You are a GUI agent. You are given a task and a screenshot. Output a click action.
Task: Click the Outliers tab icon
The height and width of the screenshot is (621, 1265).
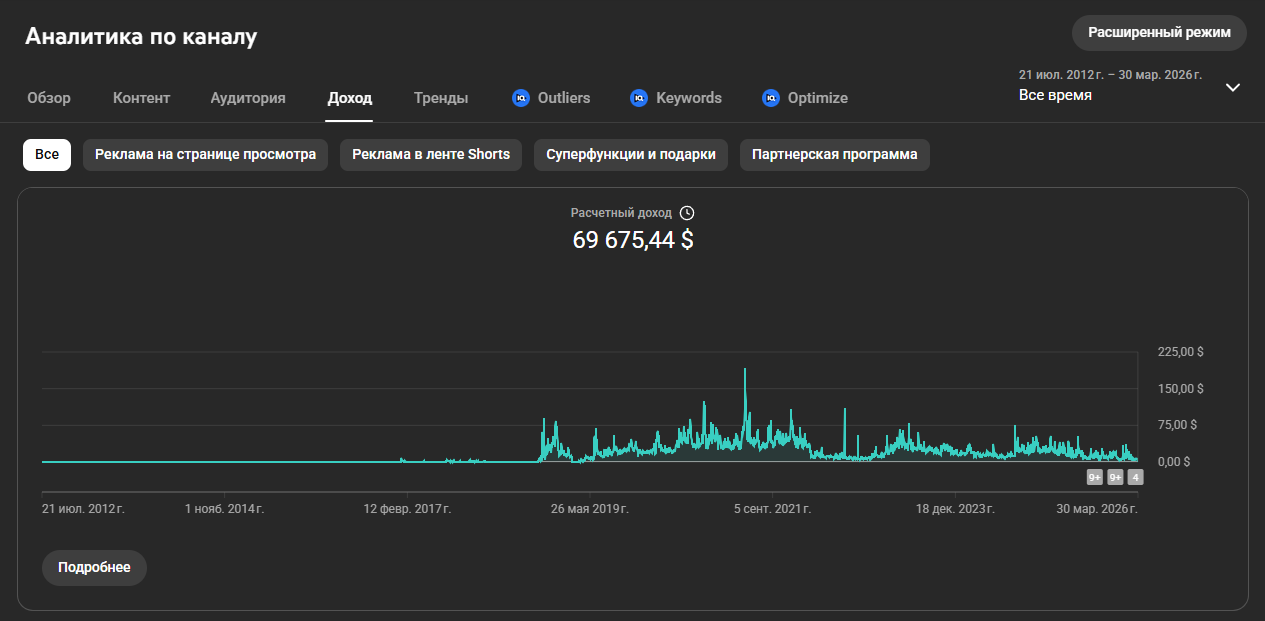click(x=520, y=98)
